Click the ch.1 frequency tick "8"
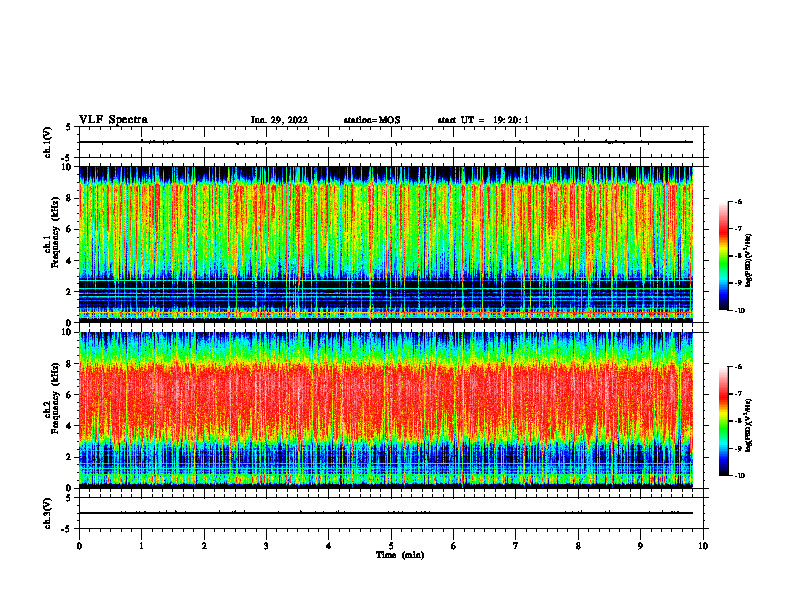 70,198
